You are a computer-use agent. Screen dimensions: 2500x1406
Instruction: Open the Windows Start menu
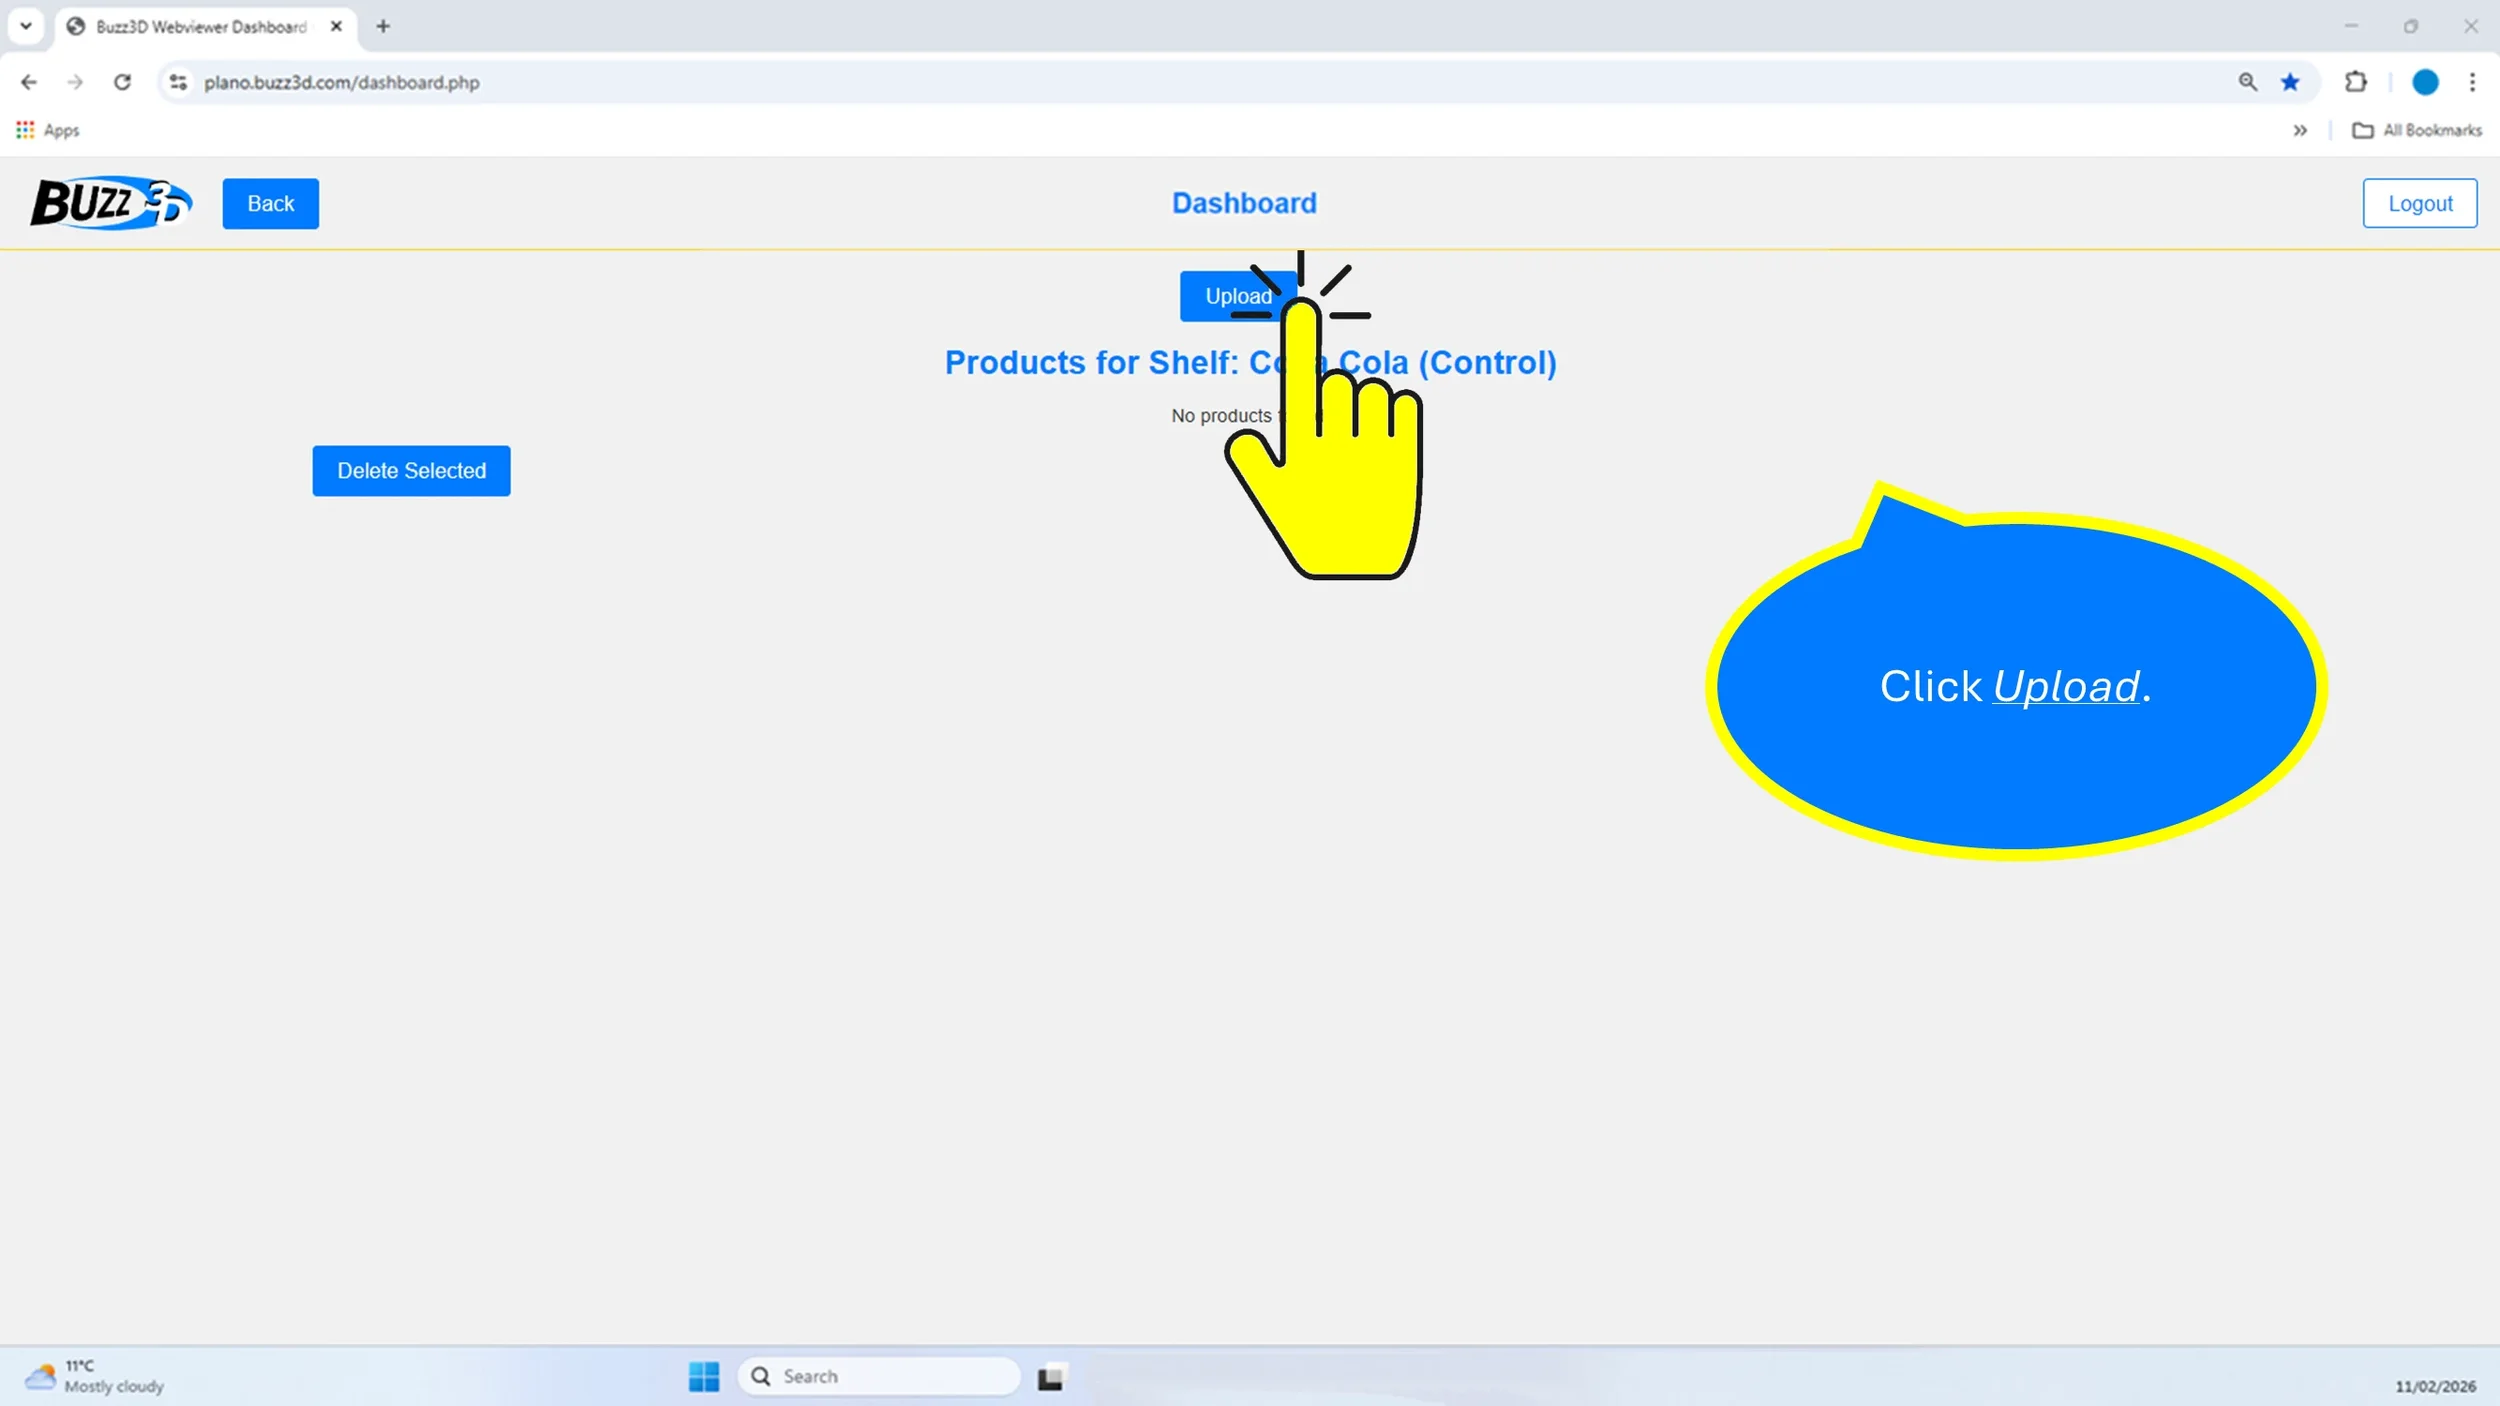pos(703,1376)
